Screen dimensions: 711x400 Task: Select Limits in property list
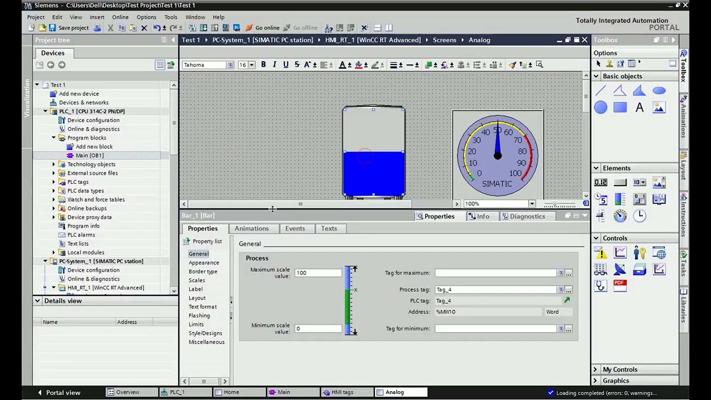pos(196,324)
